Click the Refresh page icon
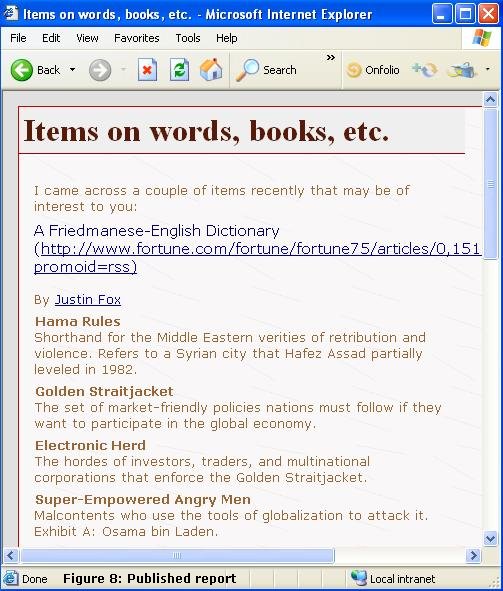Image resolution: width=503 pixels, height=591 pixels. tap(179, 70)
